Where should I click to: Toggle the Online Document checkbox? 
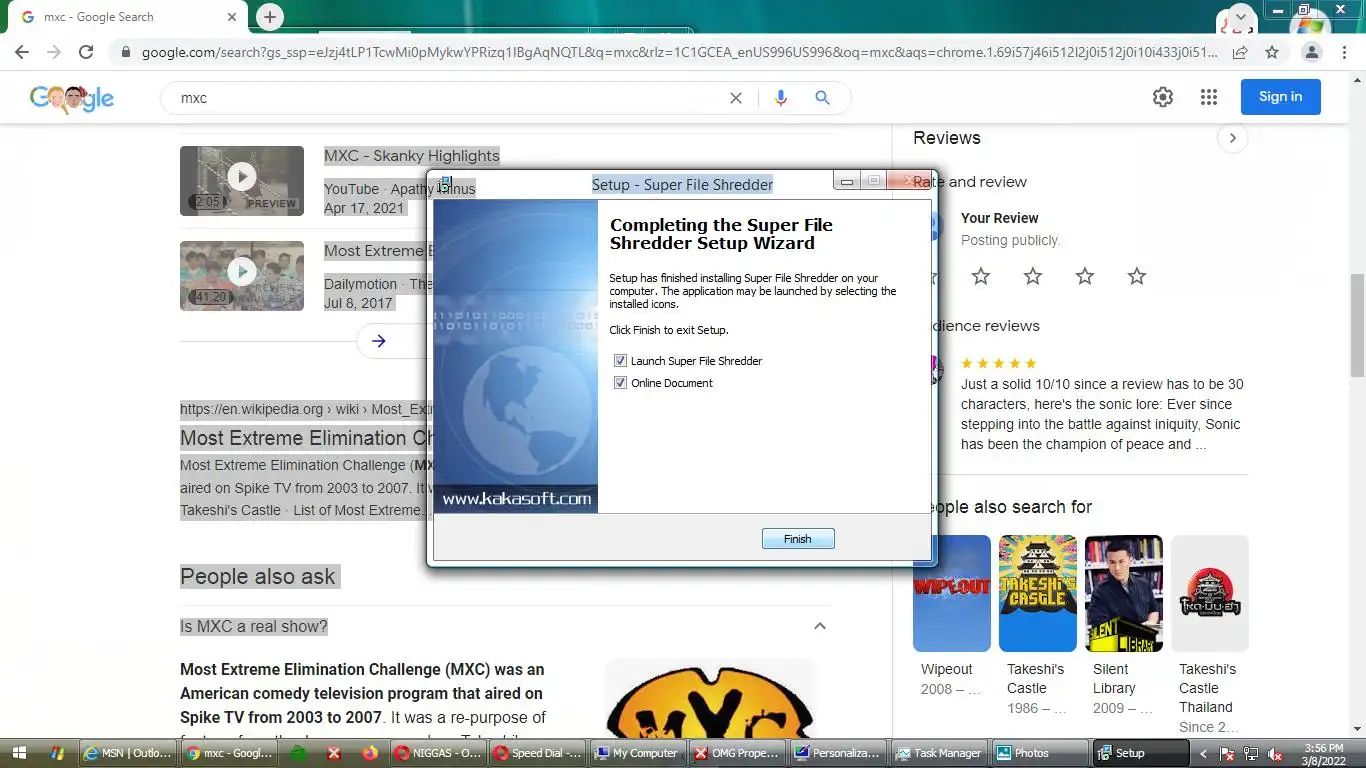coord(620,383)
